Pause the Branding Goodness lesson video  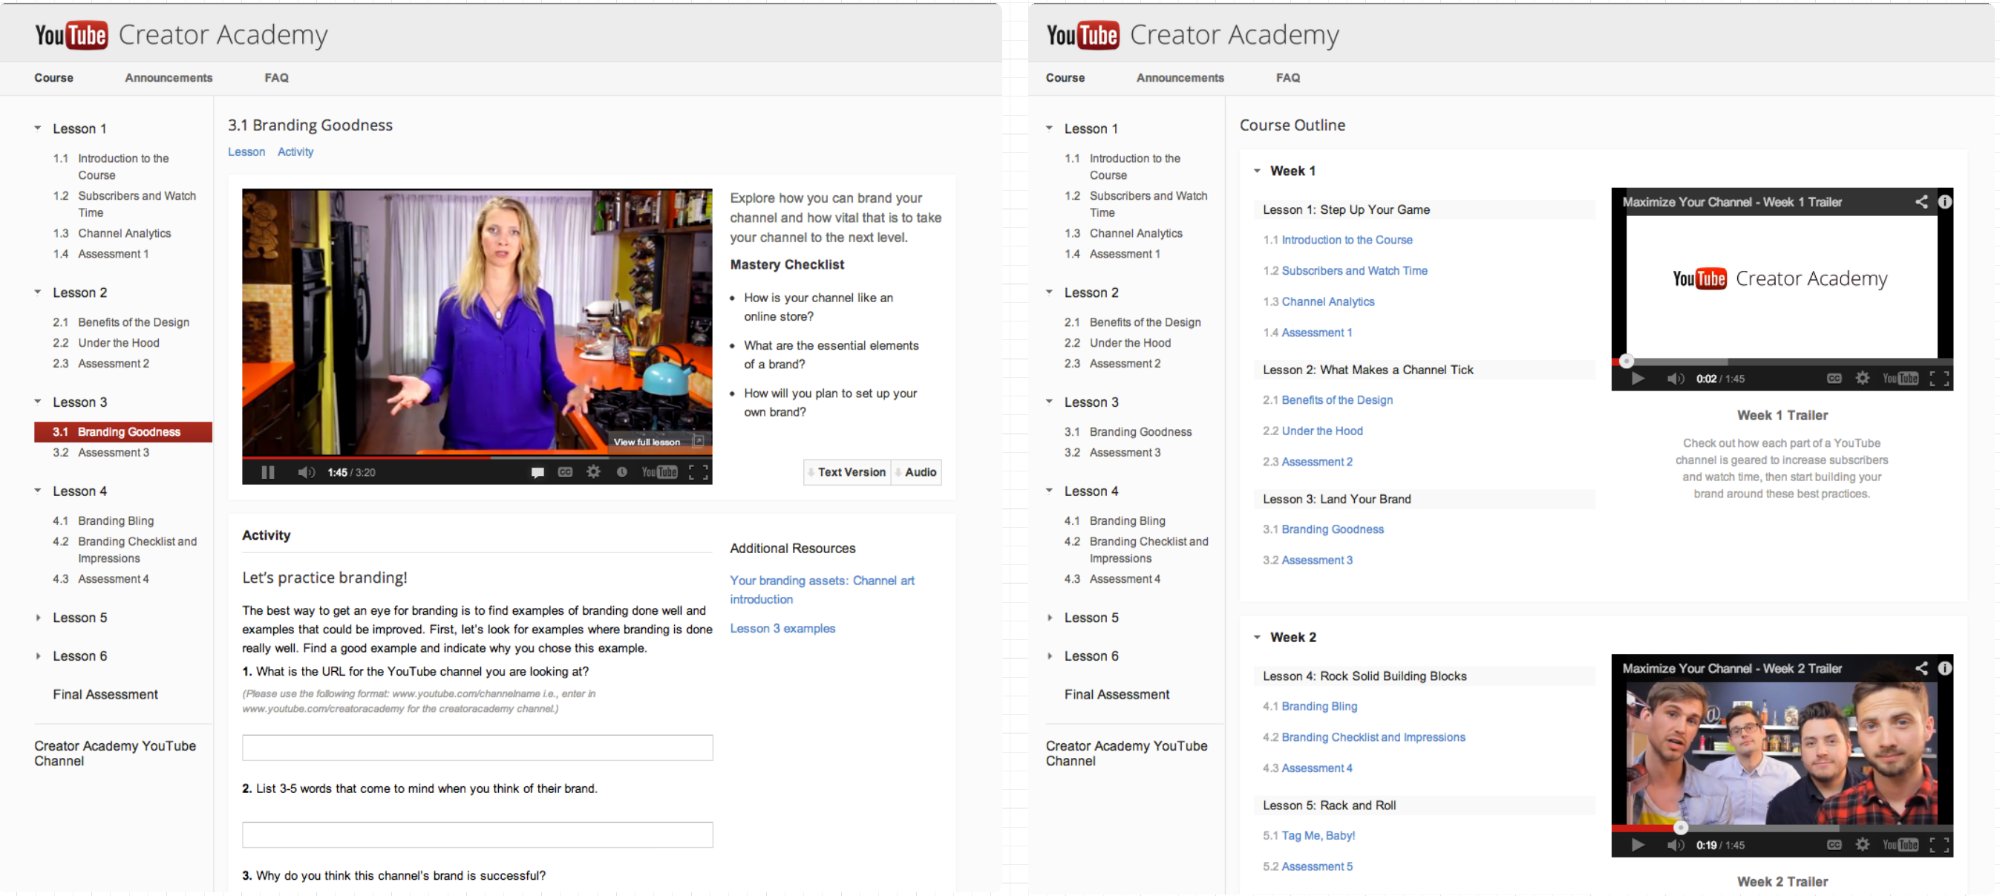point(268,472)
